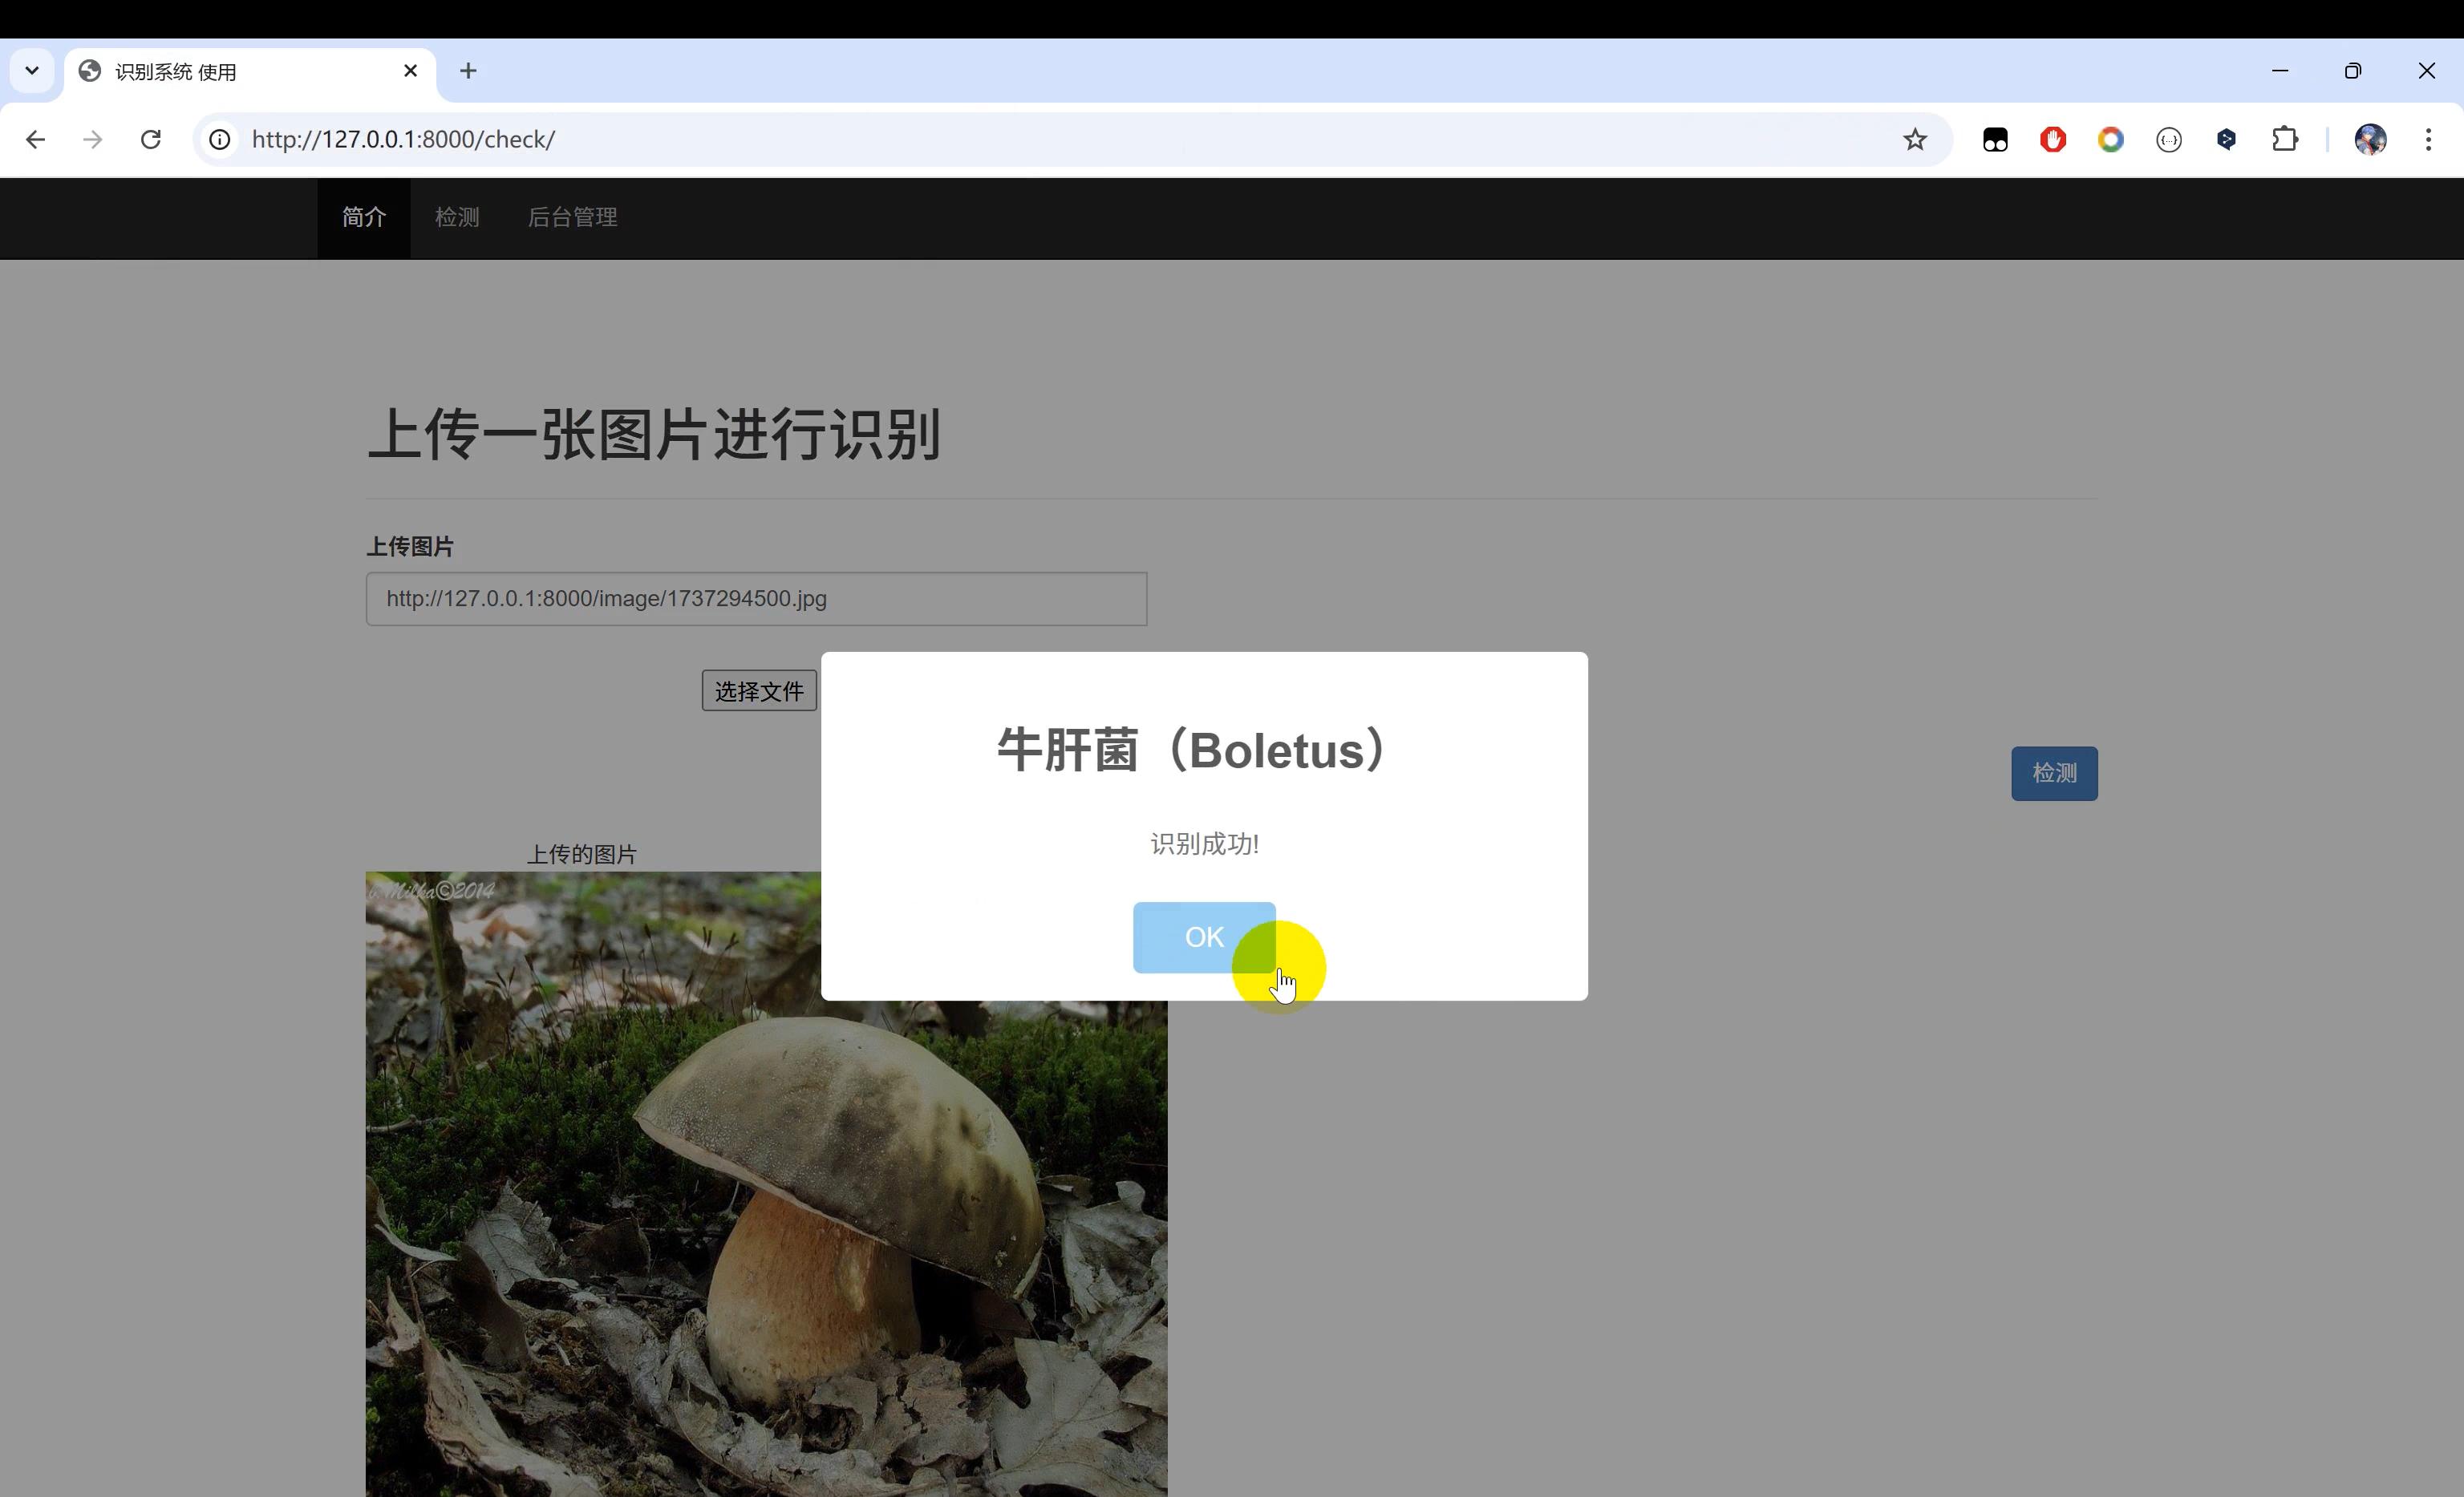Viewport: 2464px width, 1497px height.
Task: Reload the current page
Action: 151,139
